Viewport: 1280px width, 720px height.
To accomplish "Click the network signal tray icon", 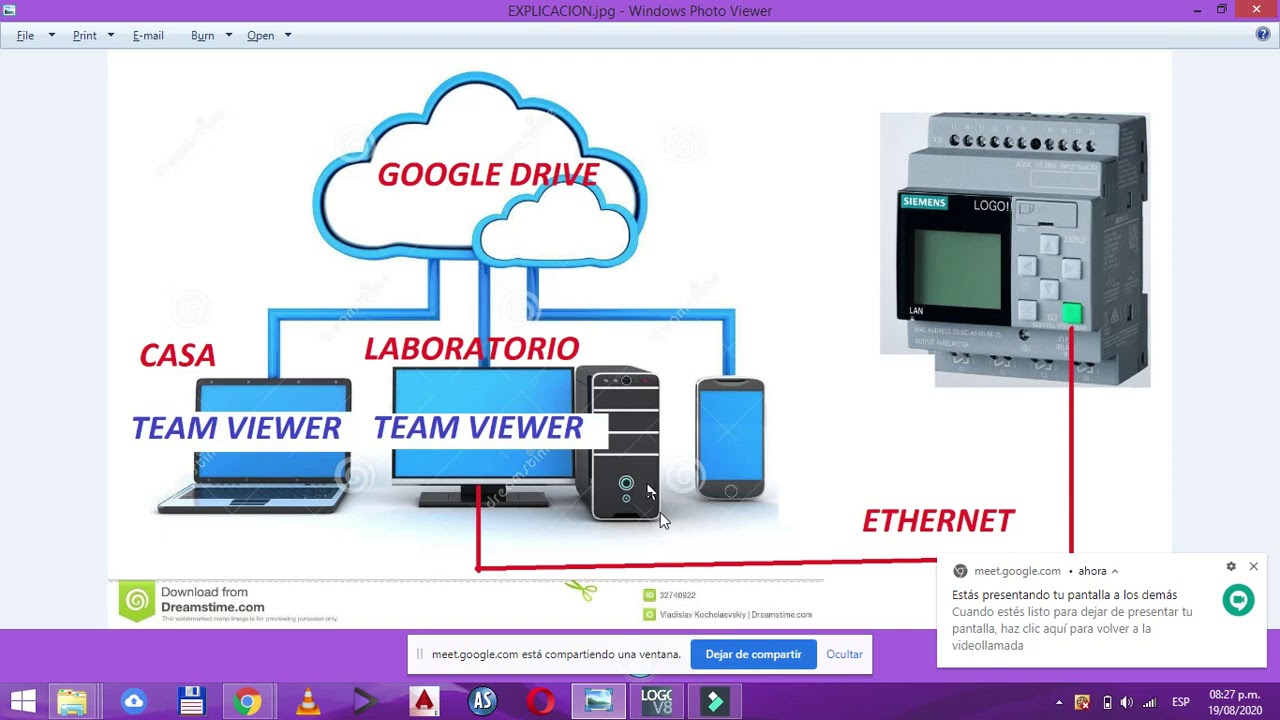I will [1150, 702].
